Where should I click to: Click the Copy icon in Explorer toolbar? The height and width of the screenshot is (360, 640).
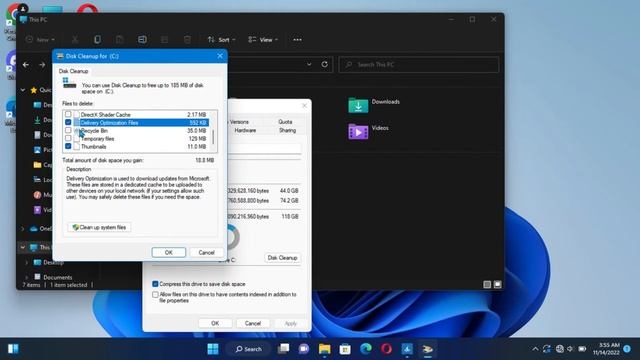(97, 40)
